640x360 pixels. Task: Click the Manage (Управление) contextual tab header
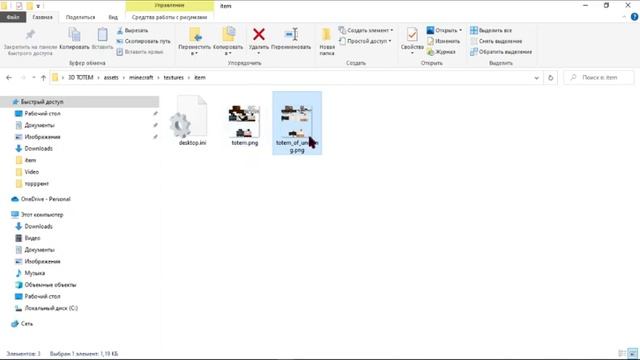[169, 6]
